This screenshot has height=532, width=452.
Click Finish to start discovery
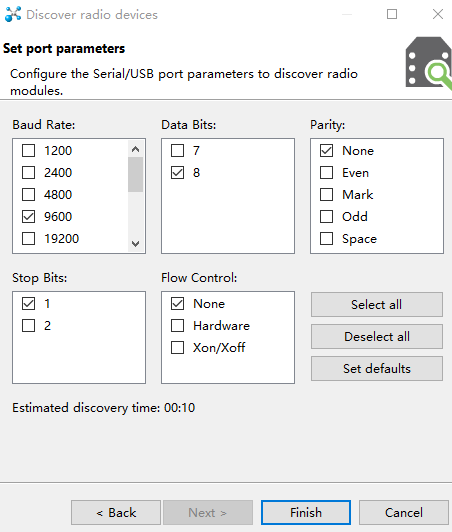pyautogui.click(x=306, y=512)
